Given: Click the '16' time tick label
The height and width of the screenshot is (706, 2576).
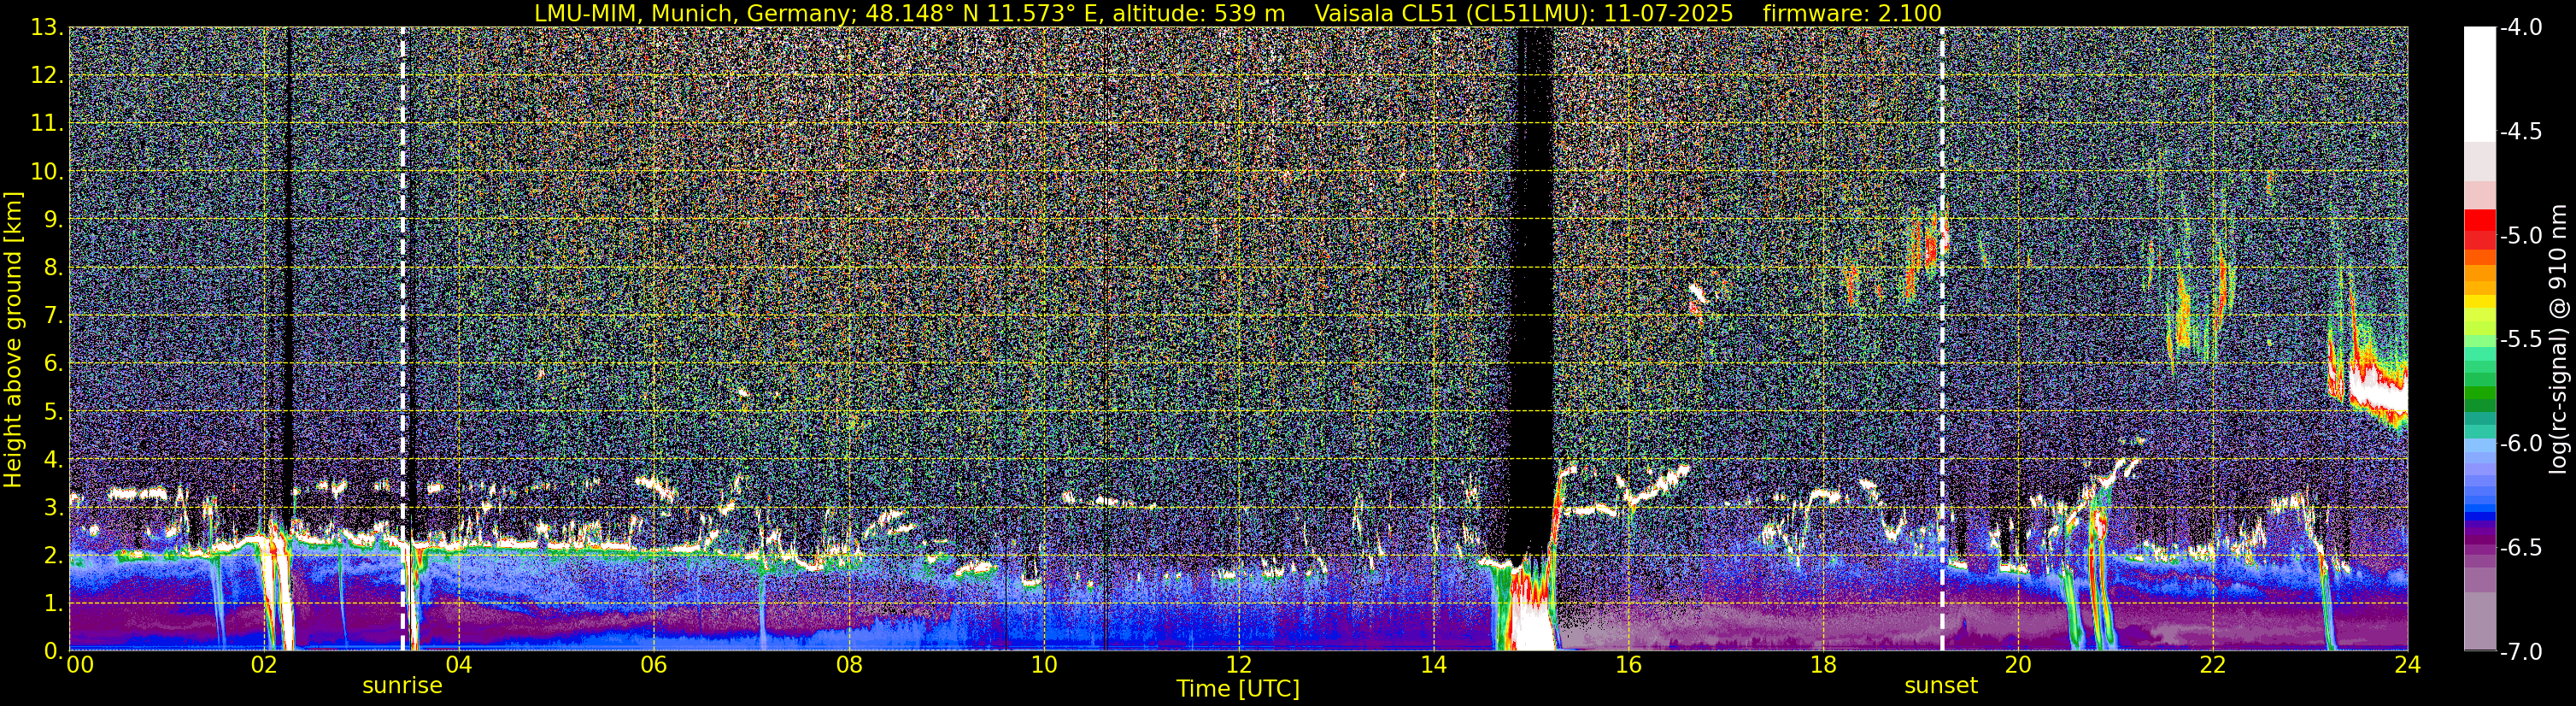Looking at the screenshot, I should [1629, 665].
